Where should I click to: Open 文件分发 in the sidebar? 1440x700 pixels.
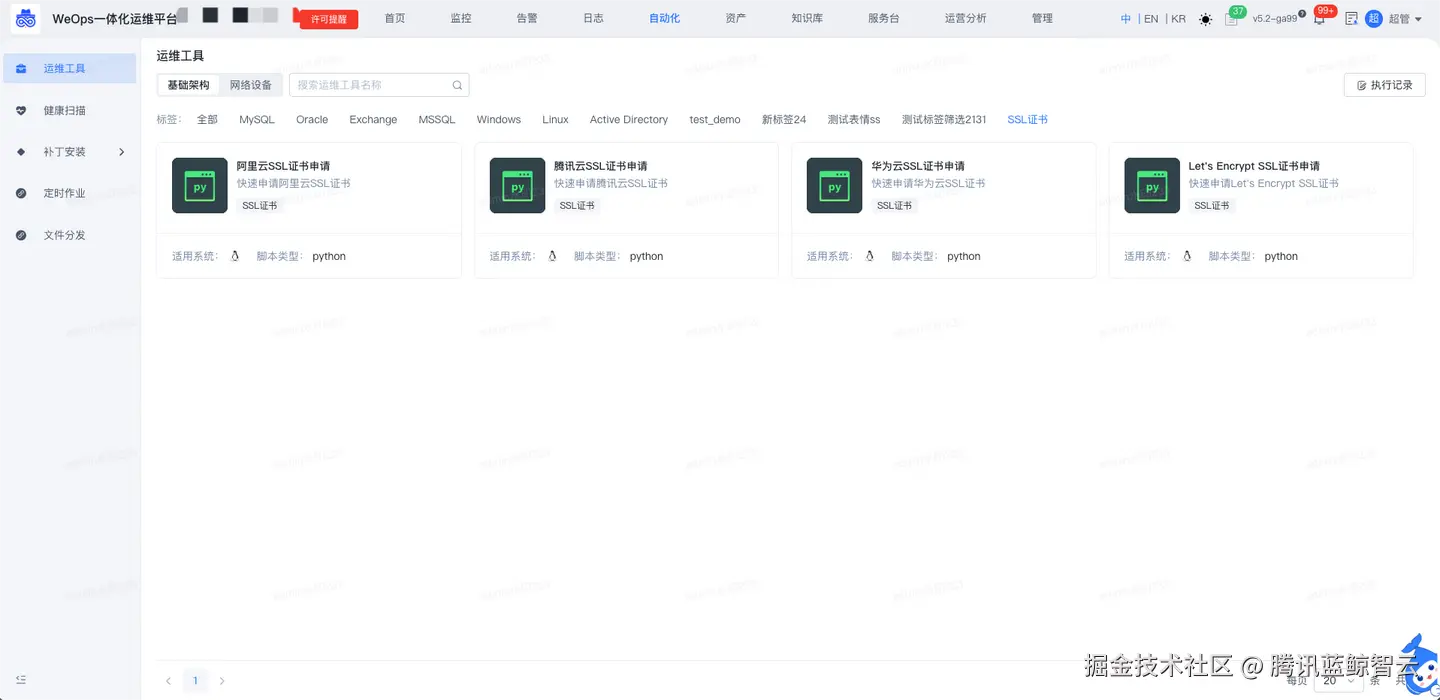pyautogui.click(x=69, y=235)
